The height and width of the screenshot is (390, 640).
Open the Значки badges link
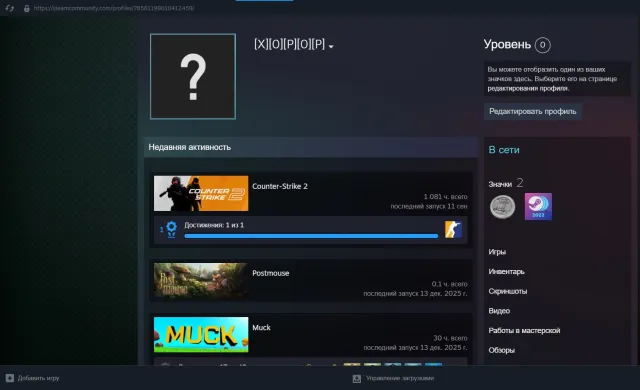(x=500, y=184)
